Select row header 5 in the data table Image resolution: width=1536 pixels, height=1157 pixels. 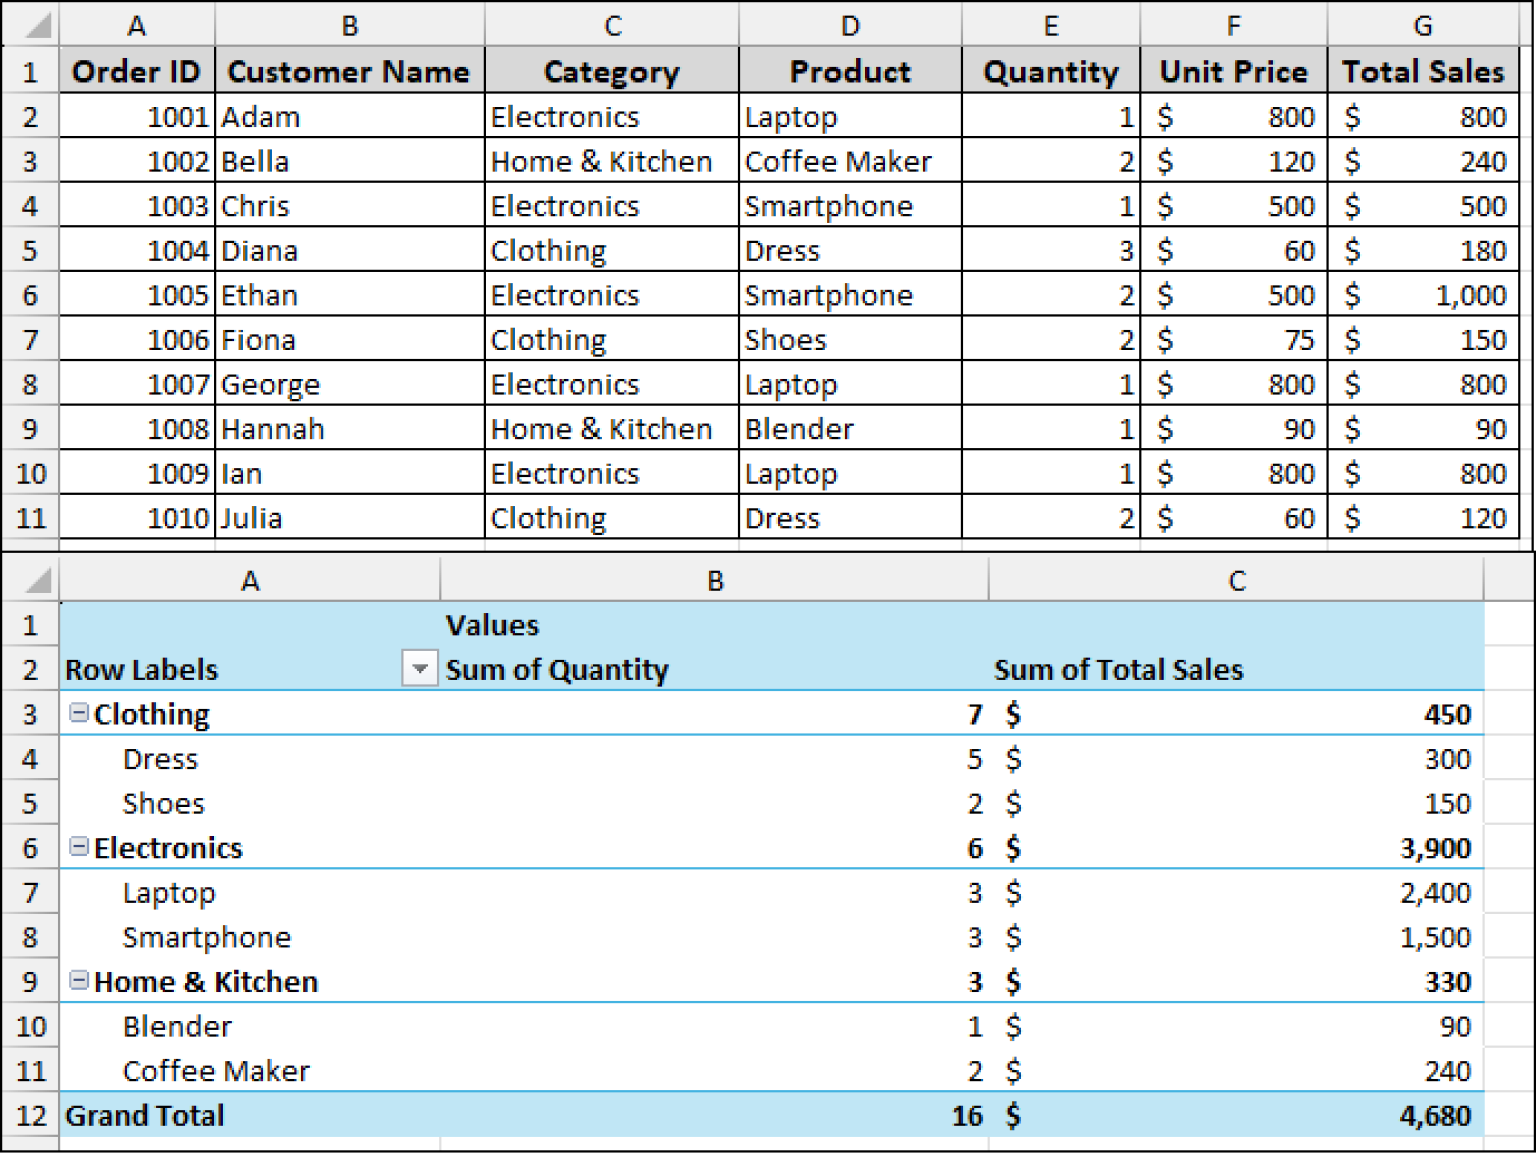[30, 249]
